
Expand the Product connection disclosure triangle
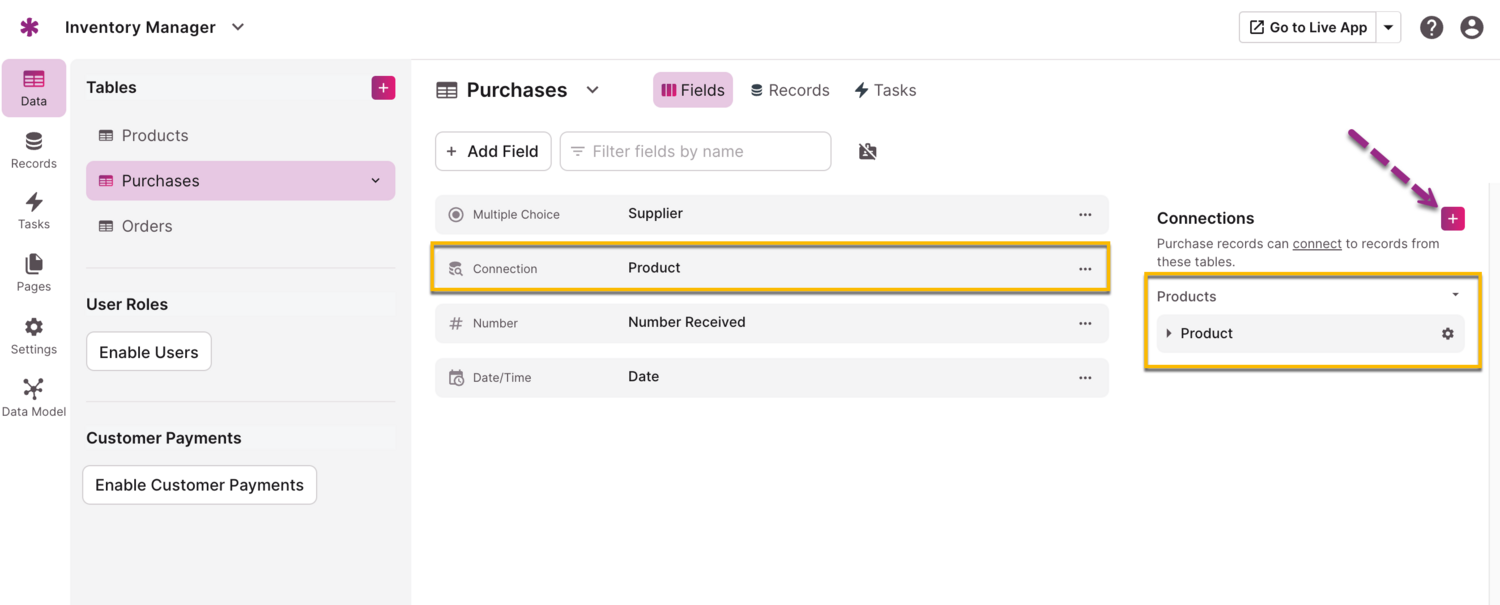1169,334
